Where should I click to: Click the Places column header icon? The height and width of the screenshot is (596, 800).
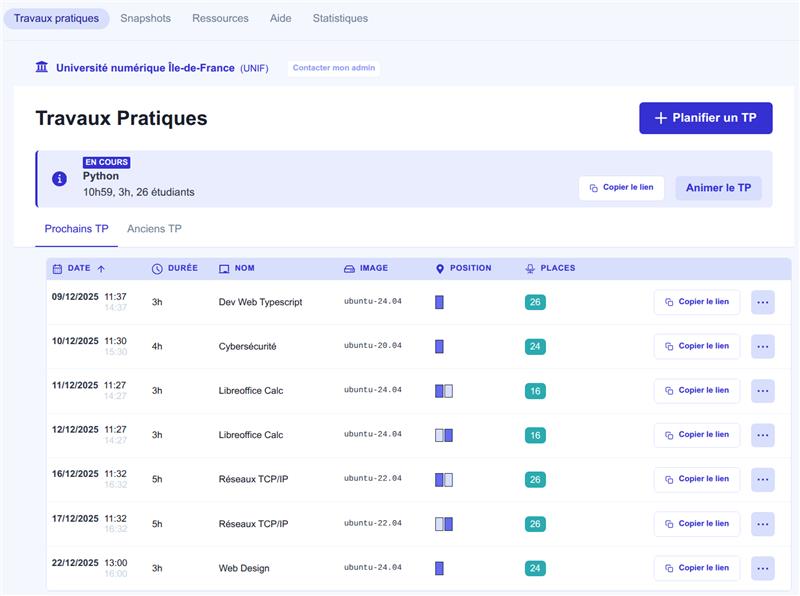tap(530, 269)
